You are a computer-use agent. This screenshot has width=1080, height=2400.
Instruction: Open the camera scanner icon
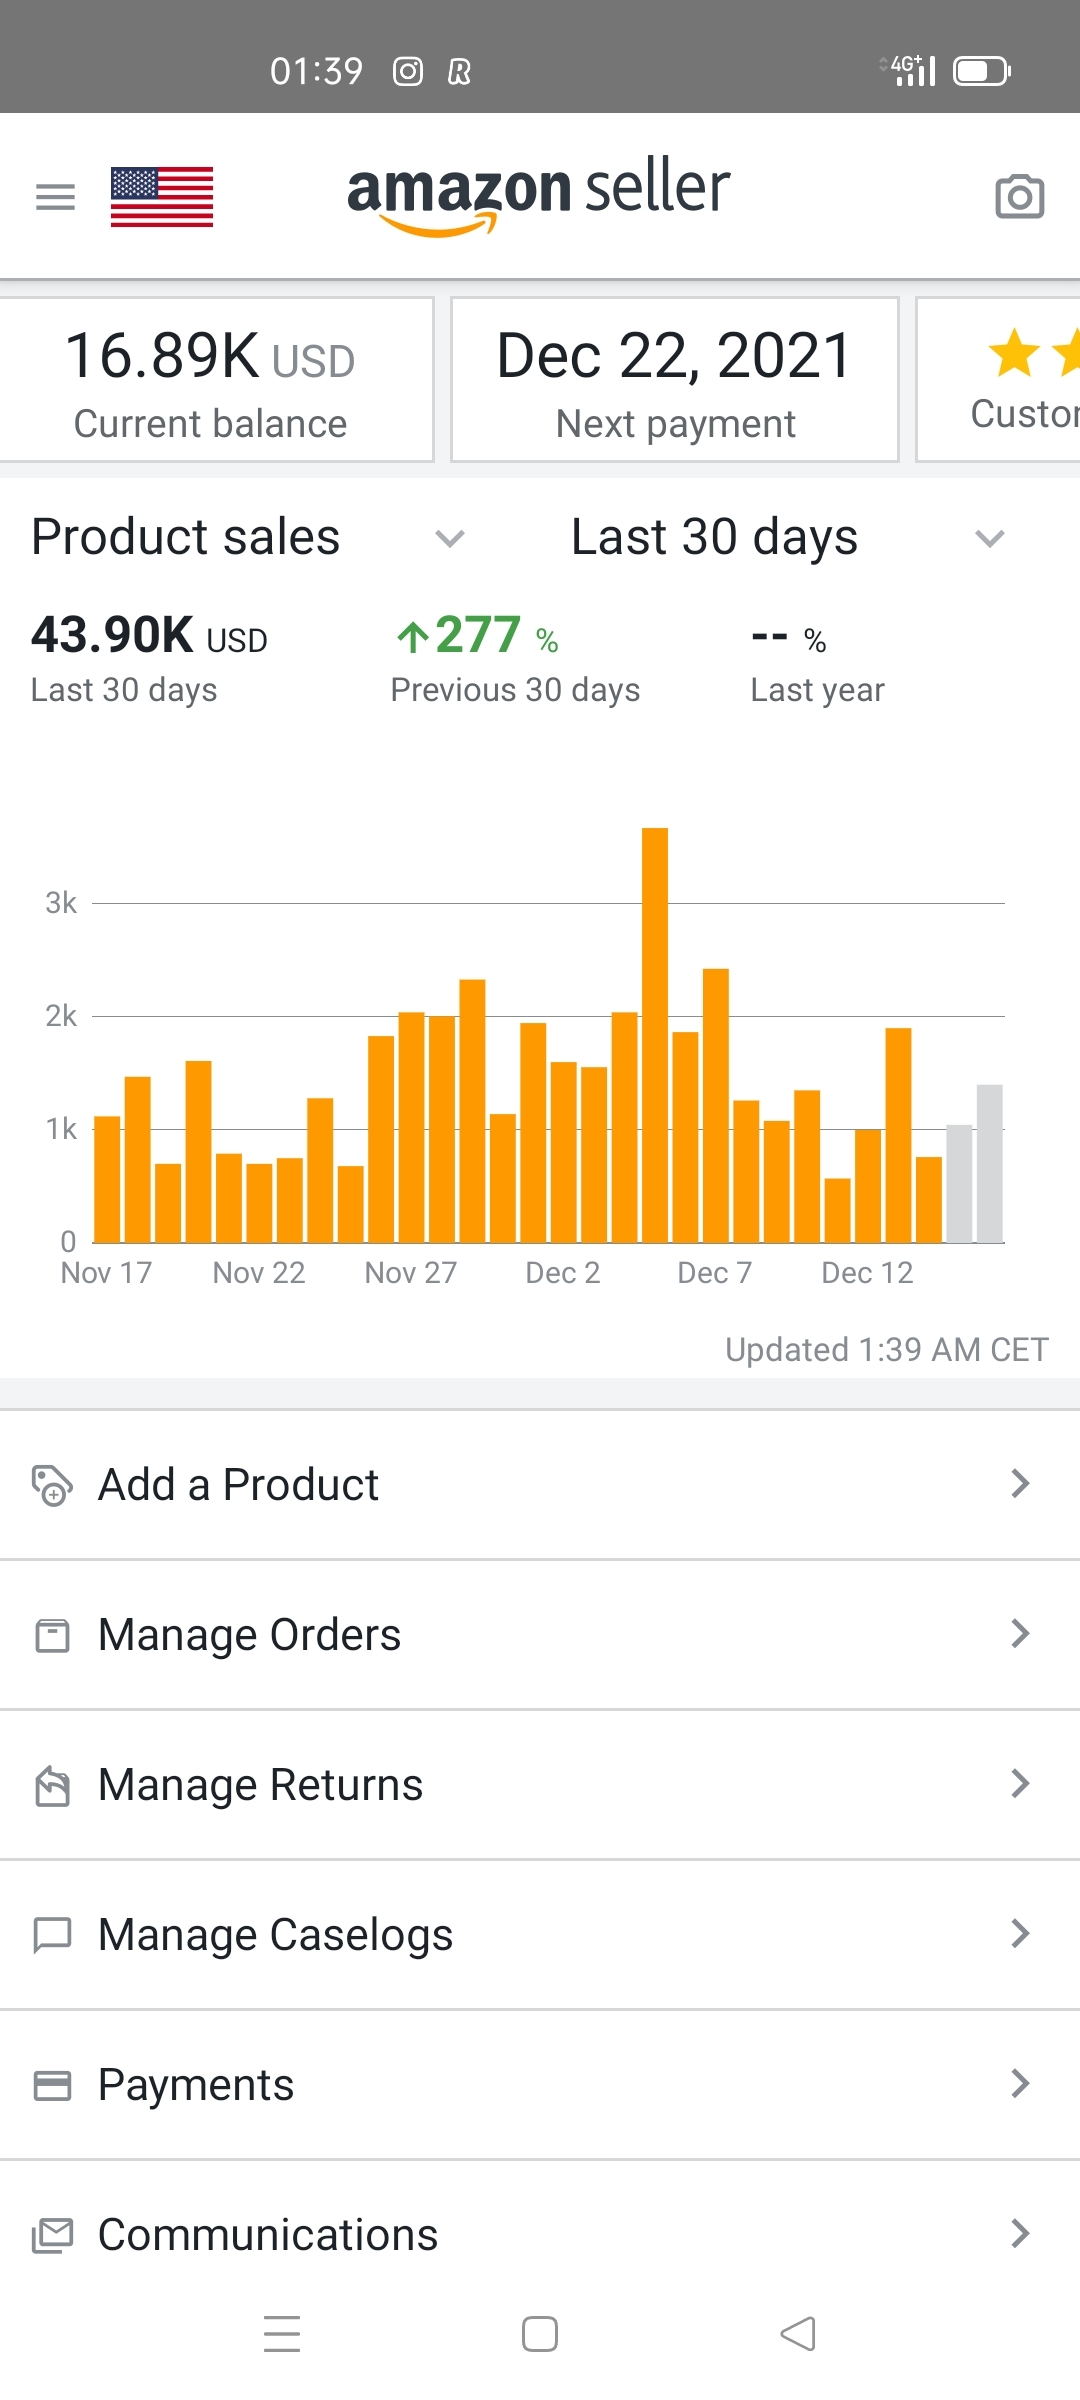click(x=1019, y=197)
